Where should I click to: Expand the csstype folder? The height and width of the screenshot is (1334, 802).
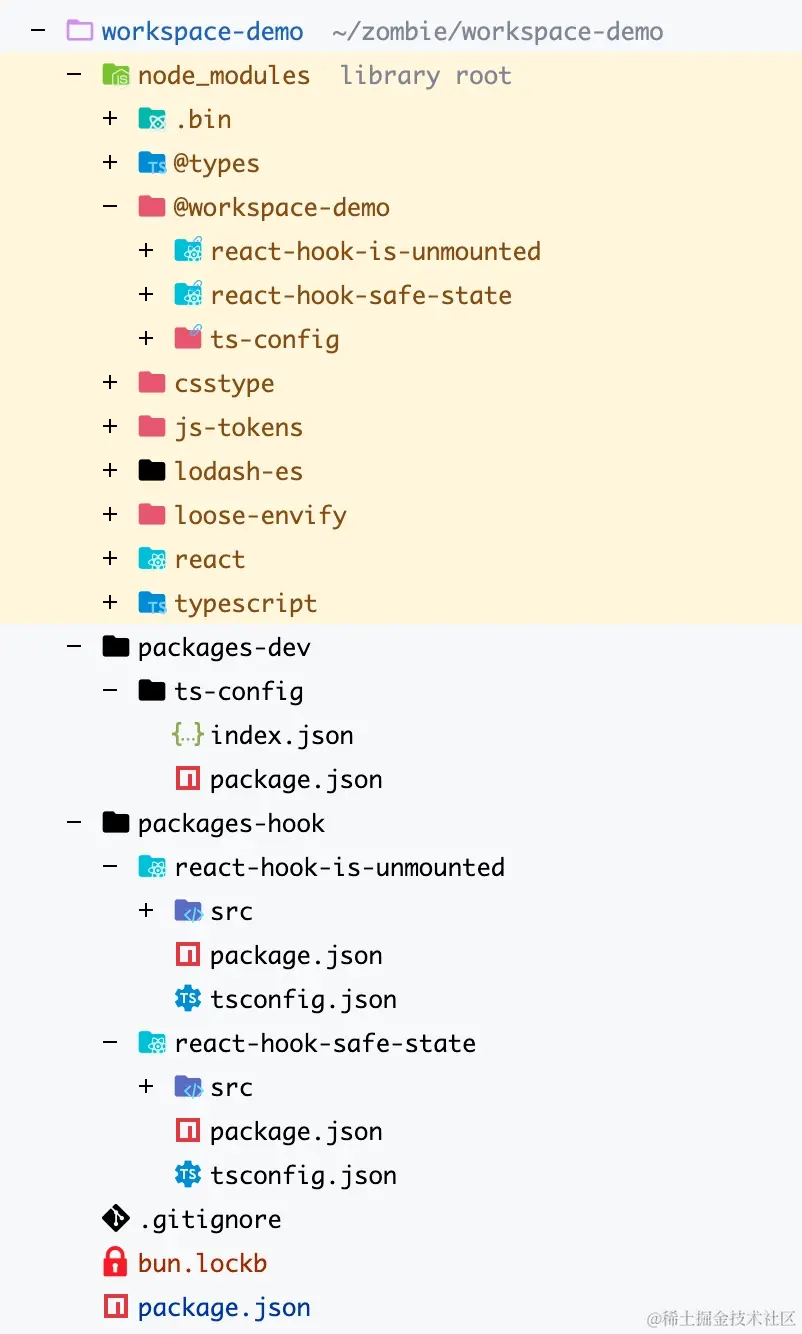coord(110,382)
